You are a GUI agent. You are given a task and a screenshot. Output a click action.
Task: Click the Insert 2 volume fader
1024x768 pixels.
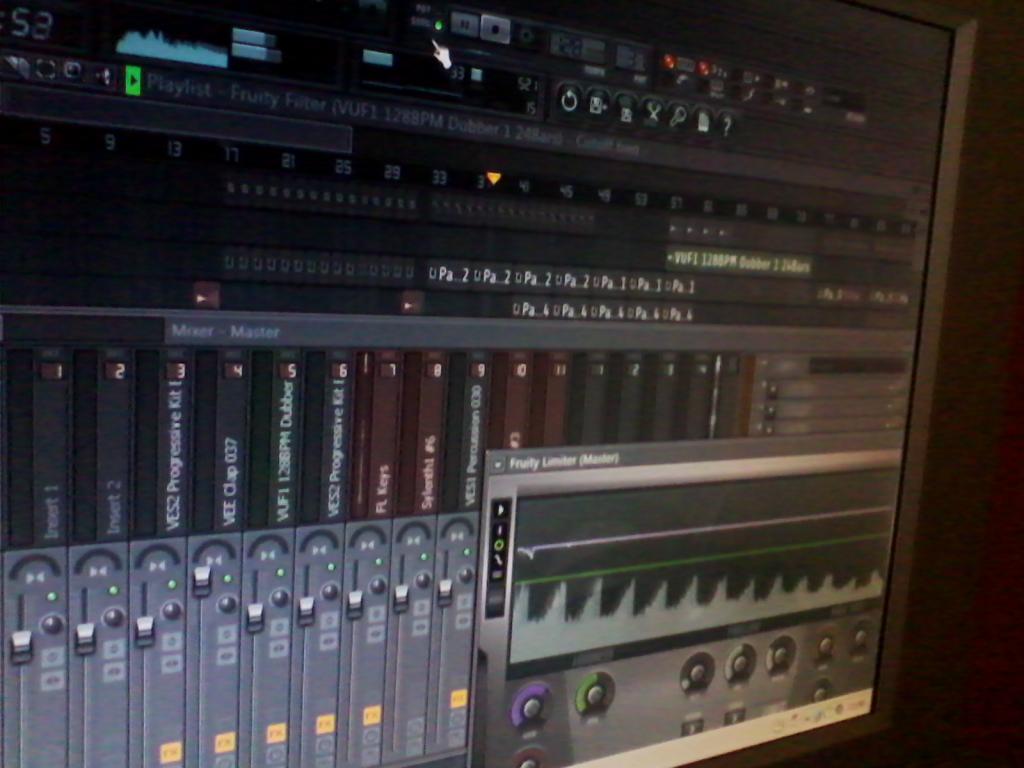[x=85, y=638]
